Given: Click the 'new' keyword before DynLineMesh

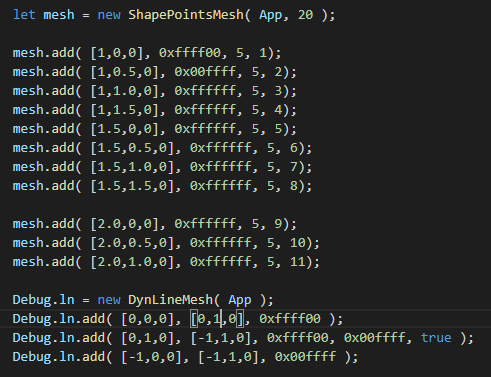Looking at the screenshot, I should pos(109,300).
